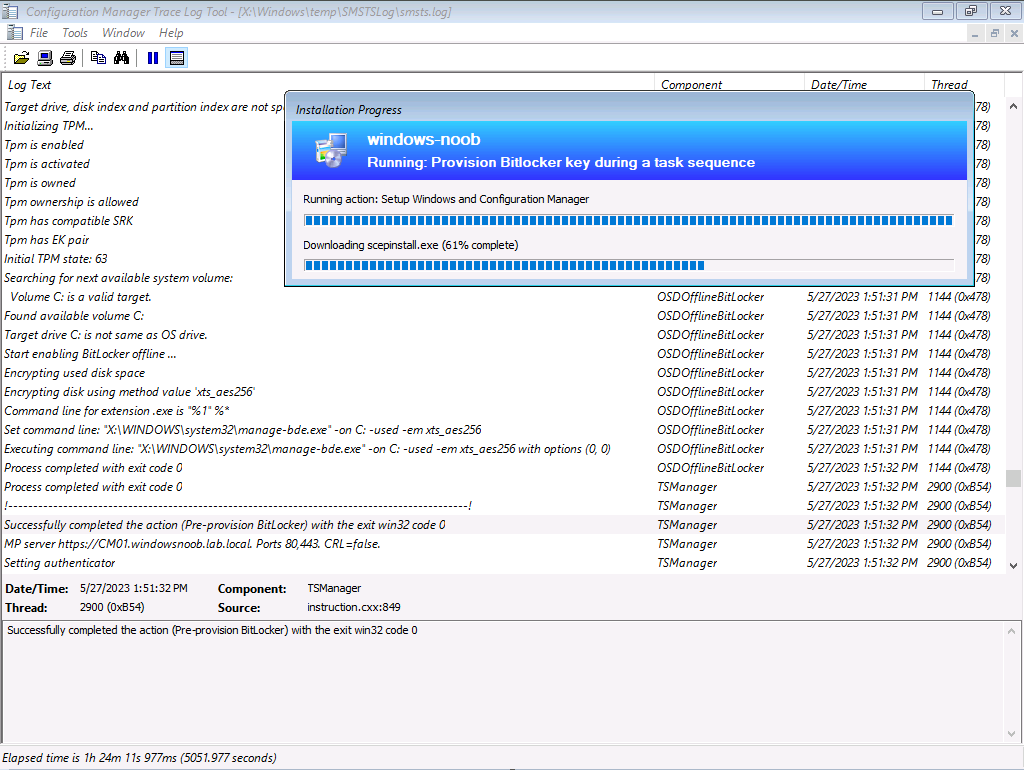Open the Help menu
The width and height of the screenshot is (1024, 770).
point(171,33)
